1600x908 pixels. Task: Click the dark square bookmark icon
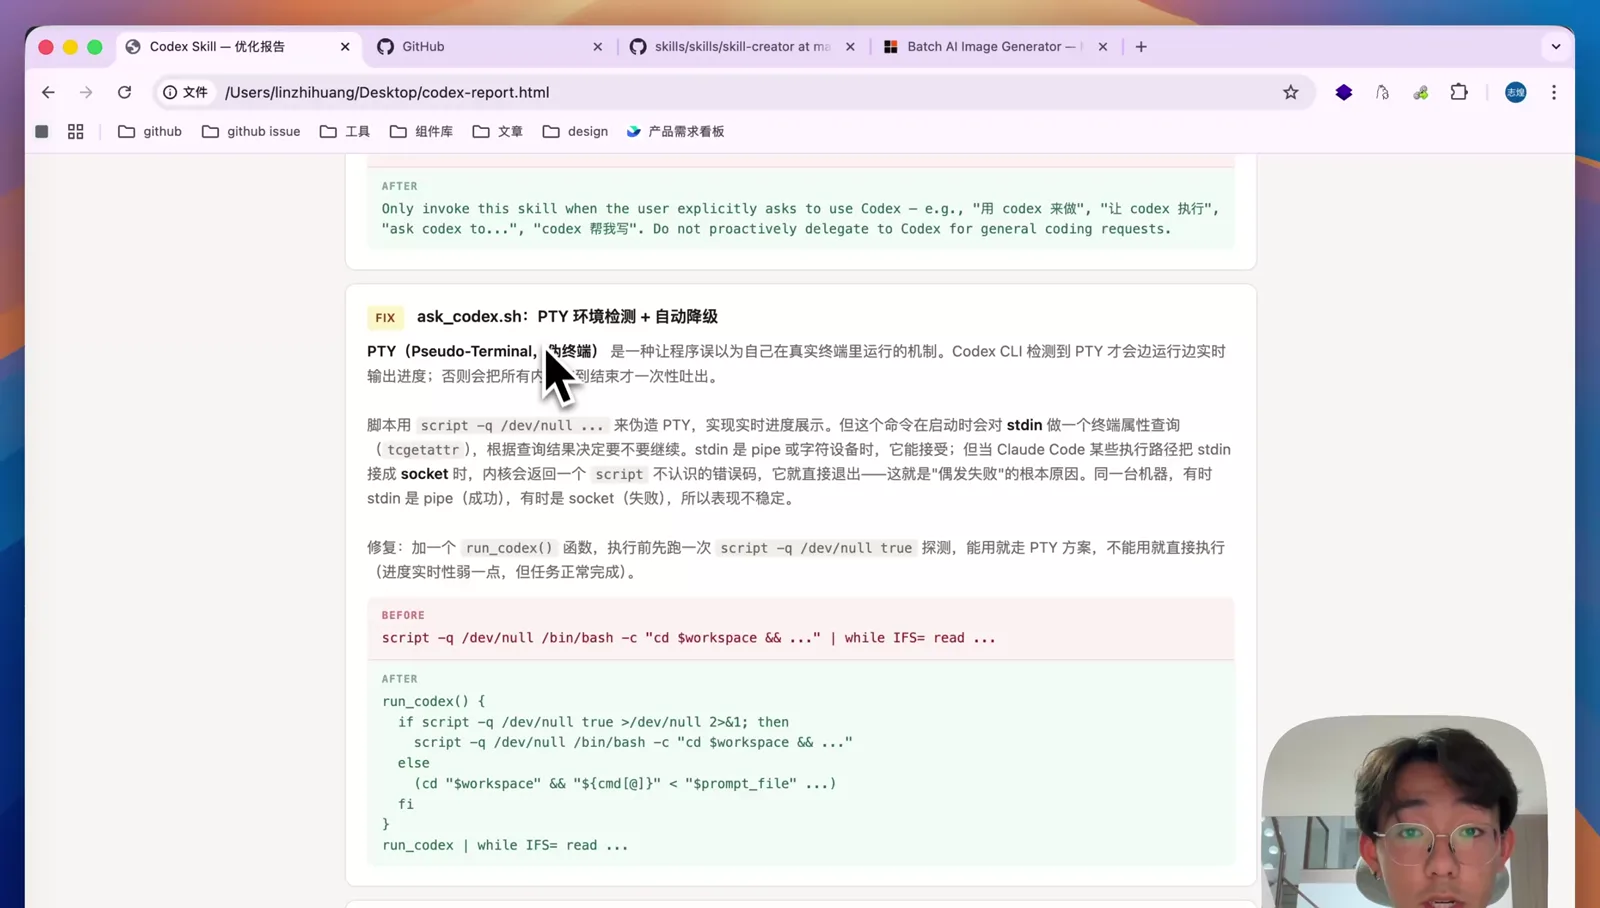(x=42, y=131)
